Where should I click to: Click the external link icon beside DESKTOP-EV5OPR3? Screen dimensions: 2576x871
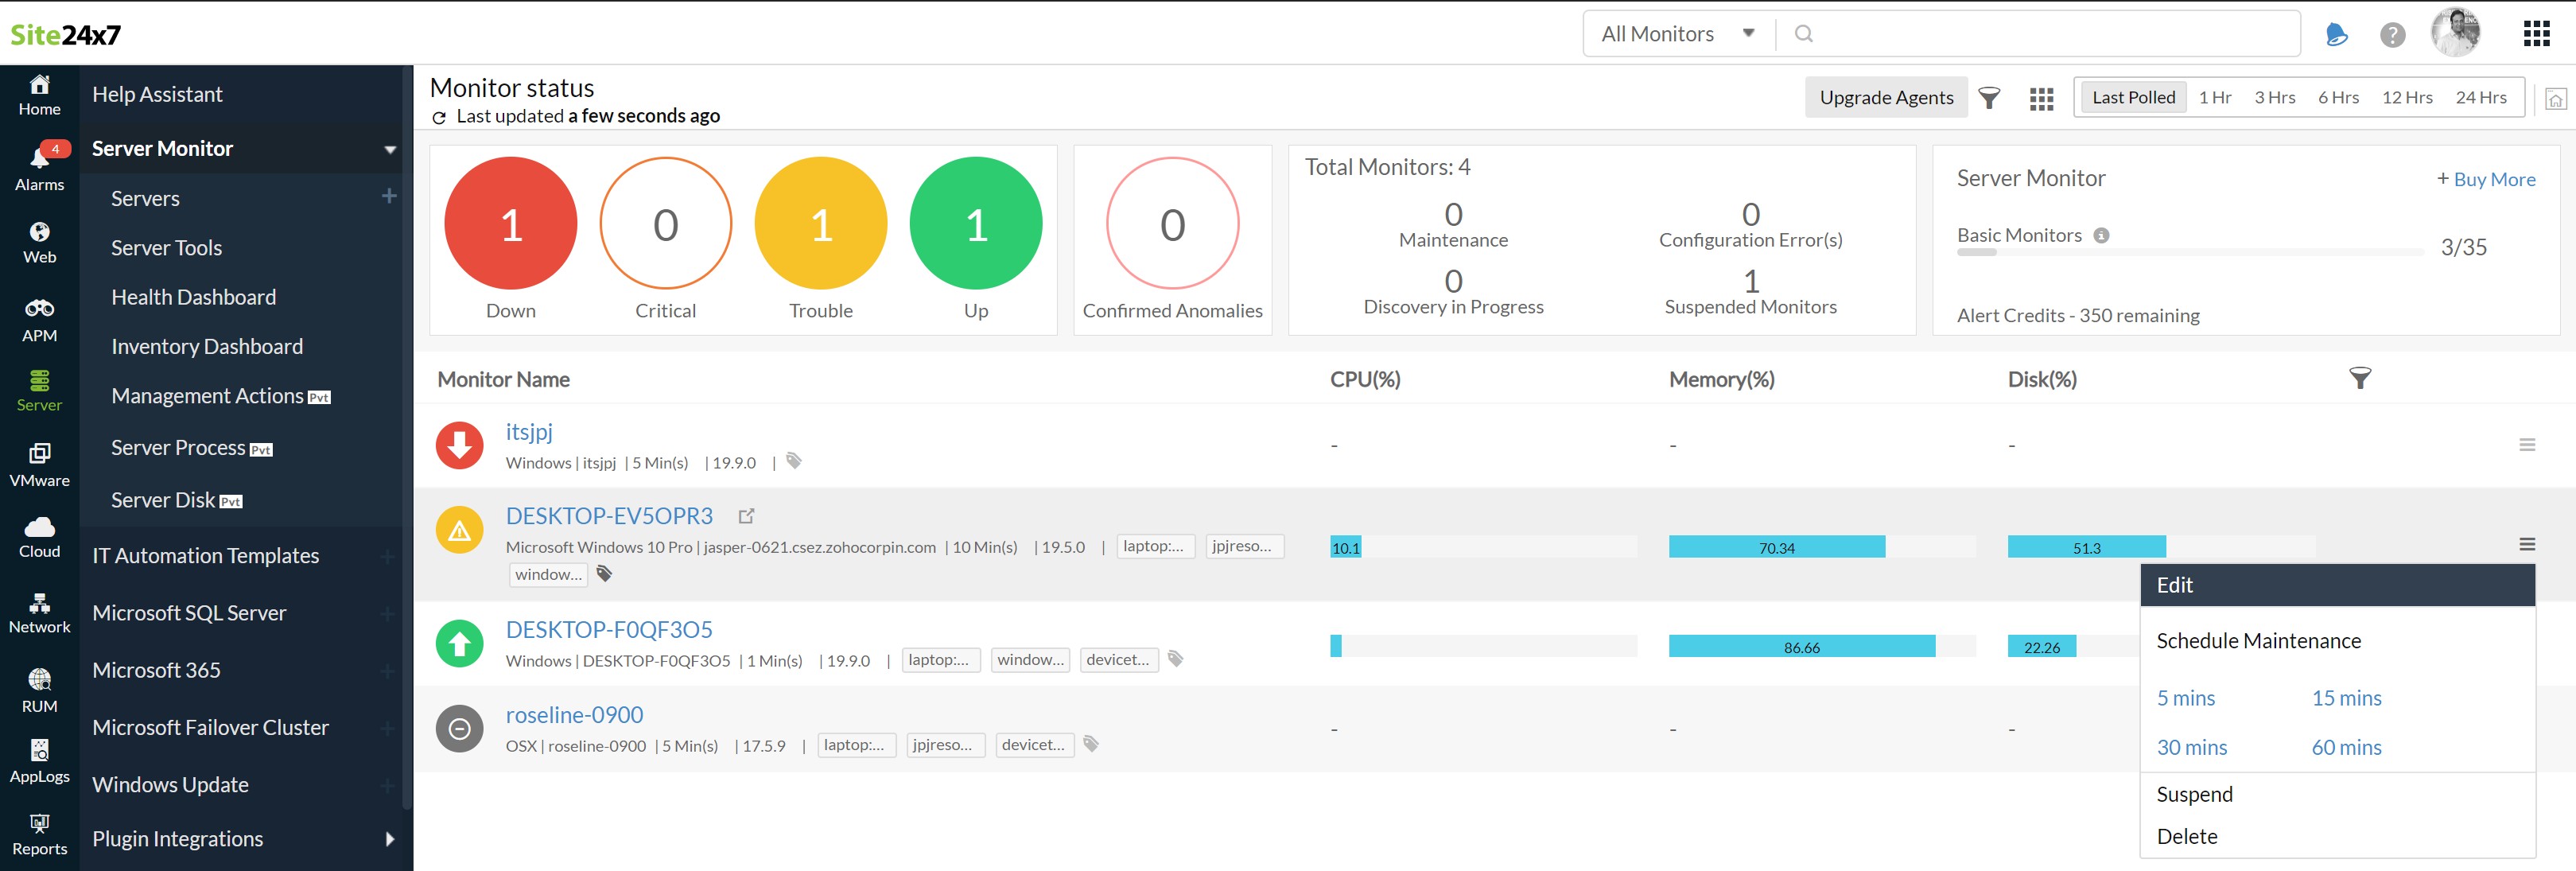tap(746, 516)
